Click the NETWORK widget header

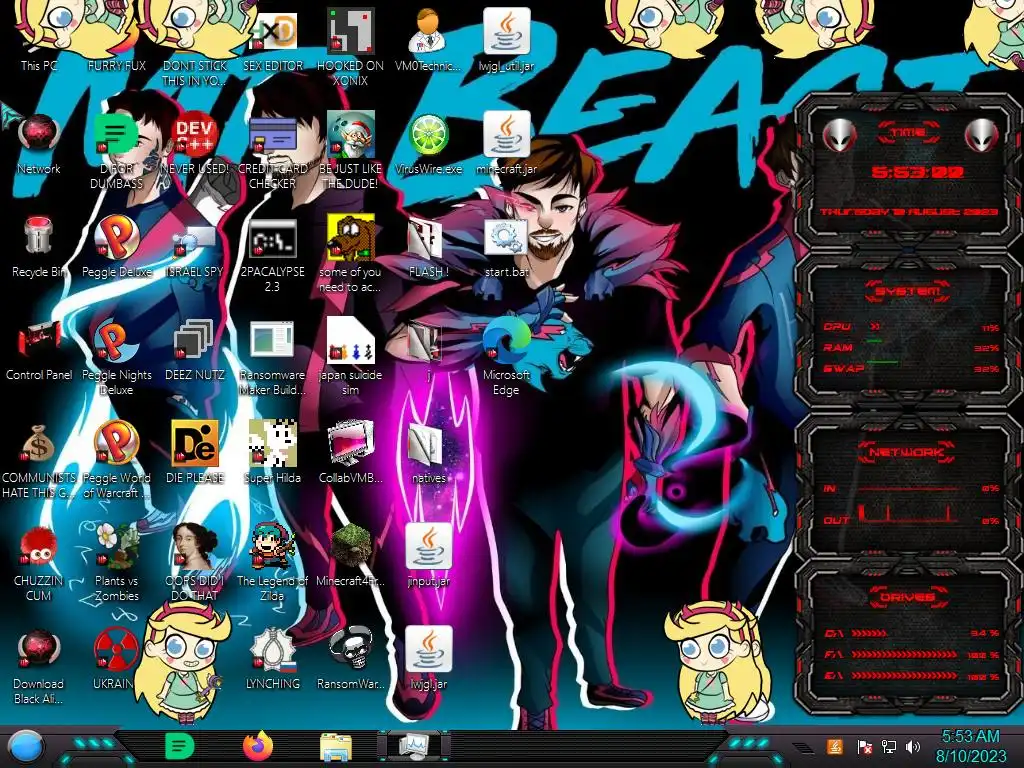coord(908,452)
